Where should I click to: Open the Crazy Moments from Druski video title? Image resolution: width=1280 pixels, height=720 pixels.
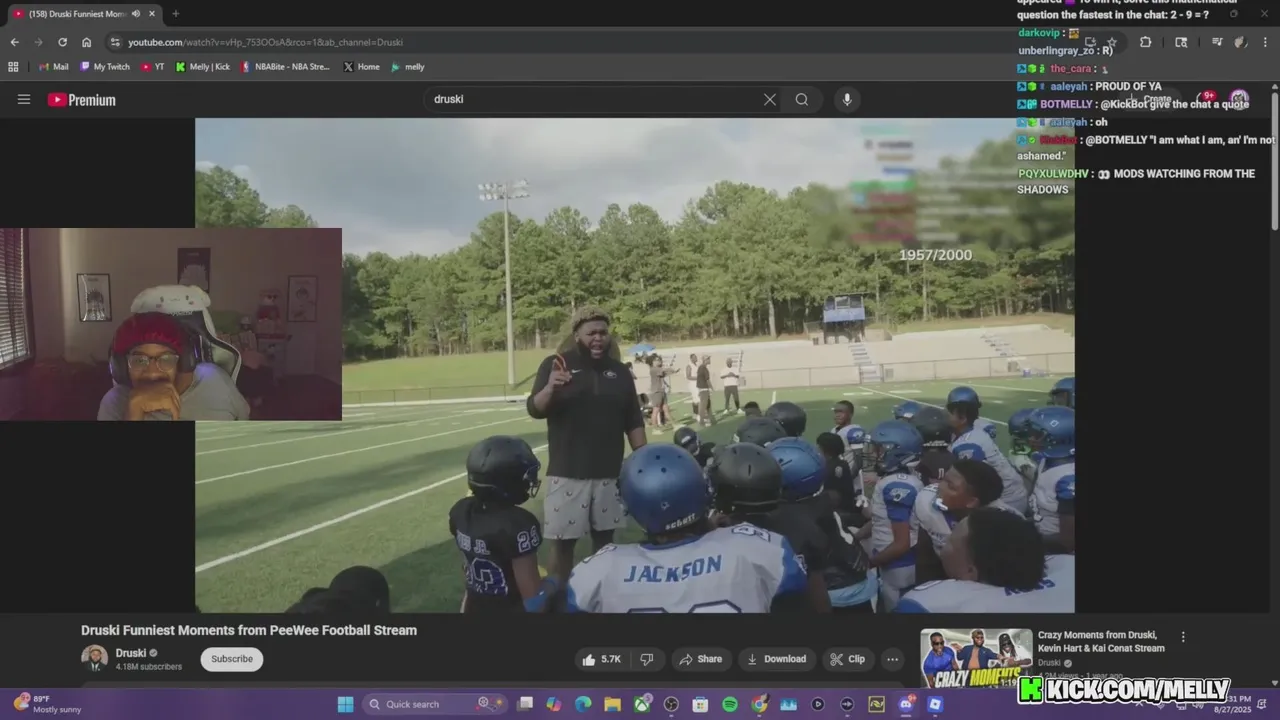[1101, 641]
